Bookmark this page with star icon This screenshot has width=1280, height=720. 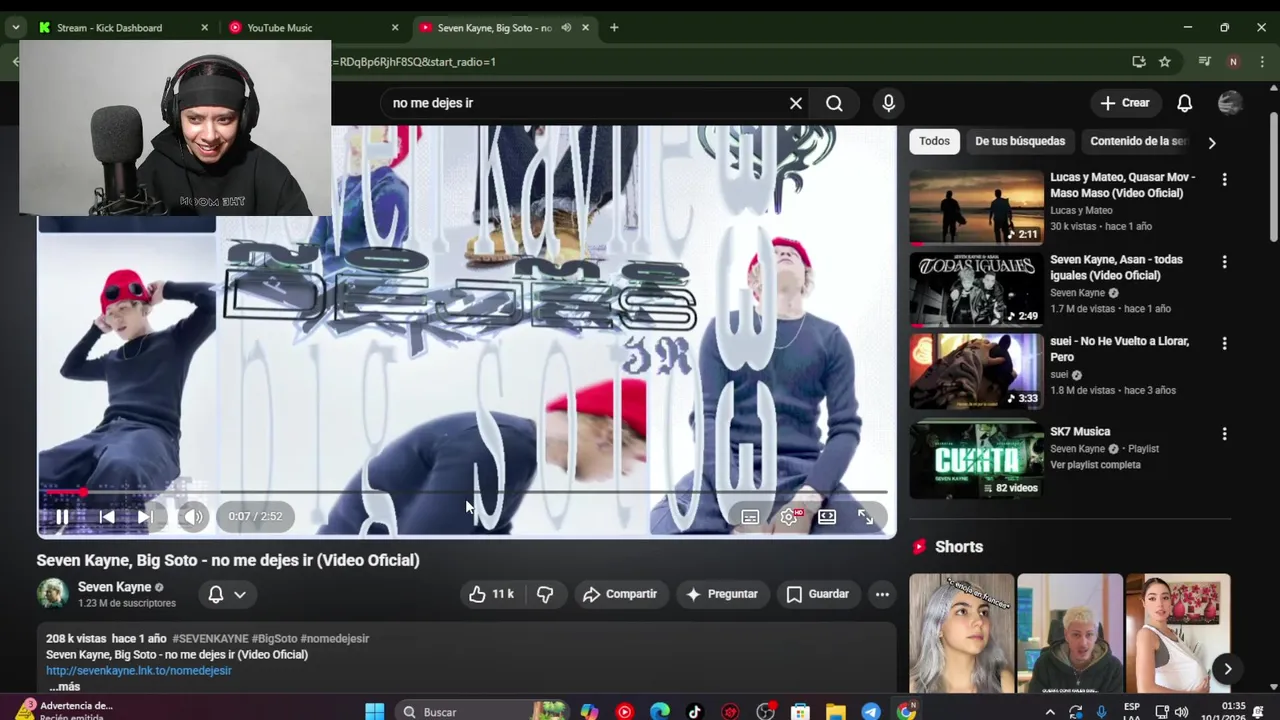[x=1165, y=62]
